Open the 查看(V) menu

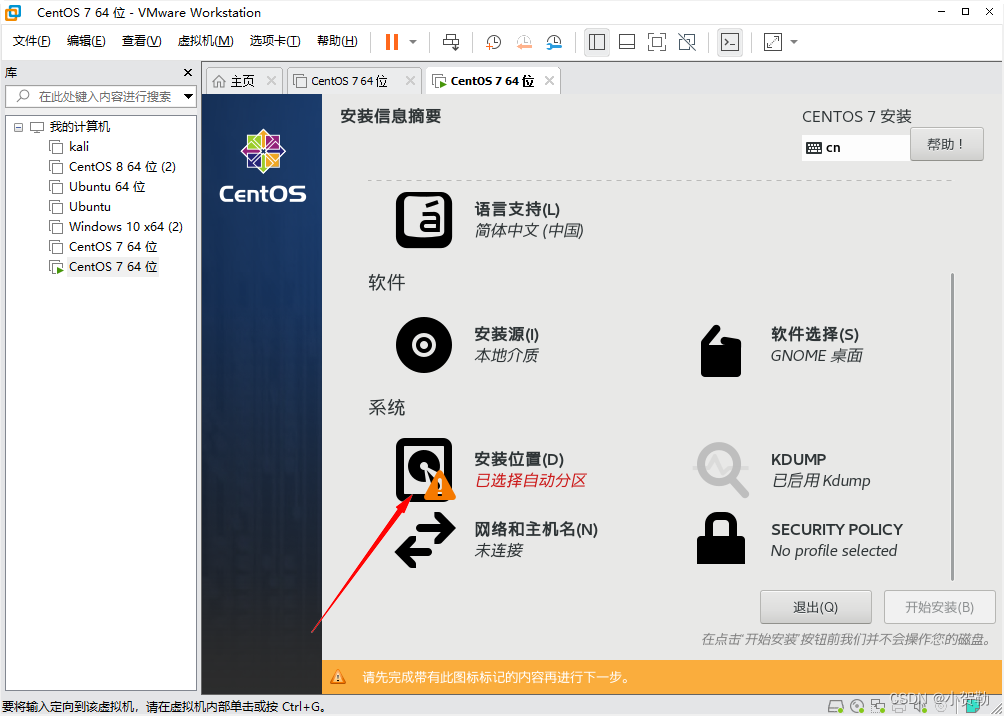click(x=142, y=41)
